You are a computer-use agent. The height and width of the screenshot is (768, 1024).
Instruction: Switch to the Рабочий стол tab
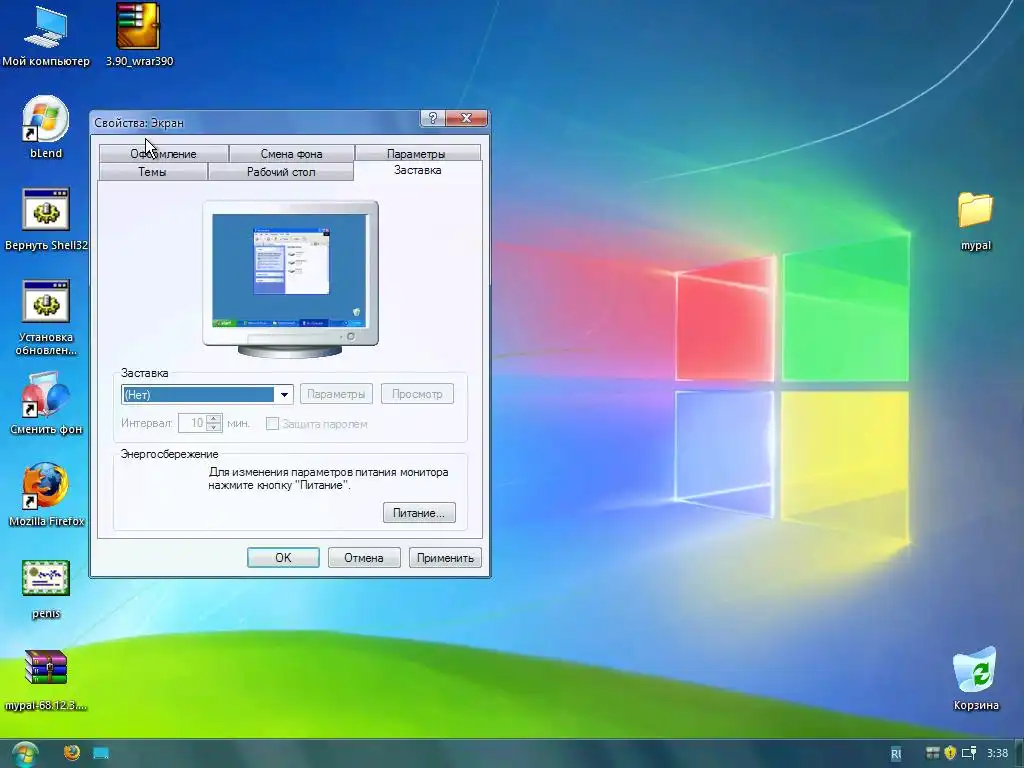point(281,172)
